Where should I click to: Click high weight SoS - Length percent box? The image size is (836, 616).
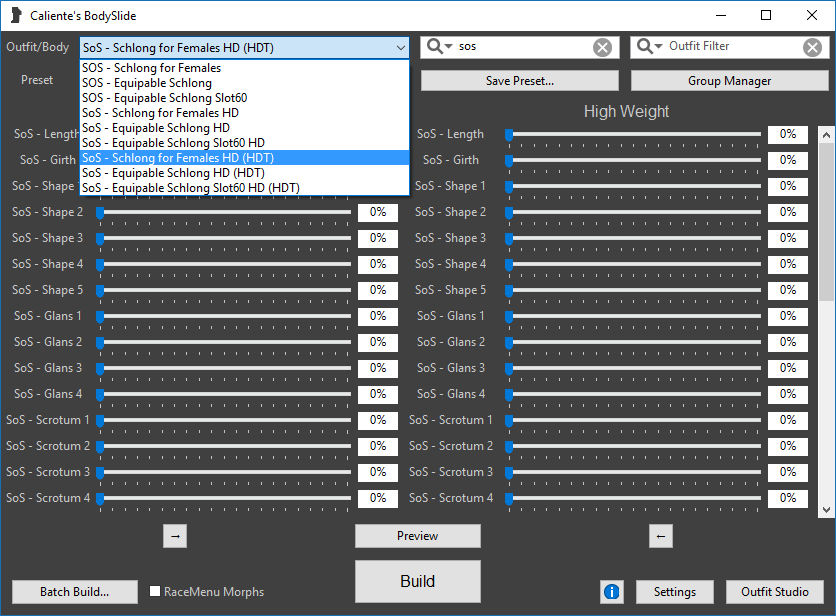tap(787, 134)
